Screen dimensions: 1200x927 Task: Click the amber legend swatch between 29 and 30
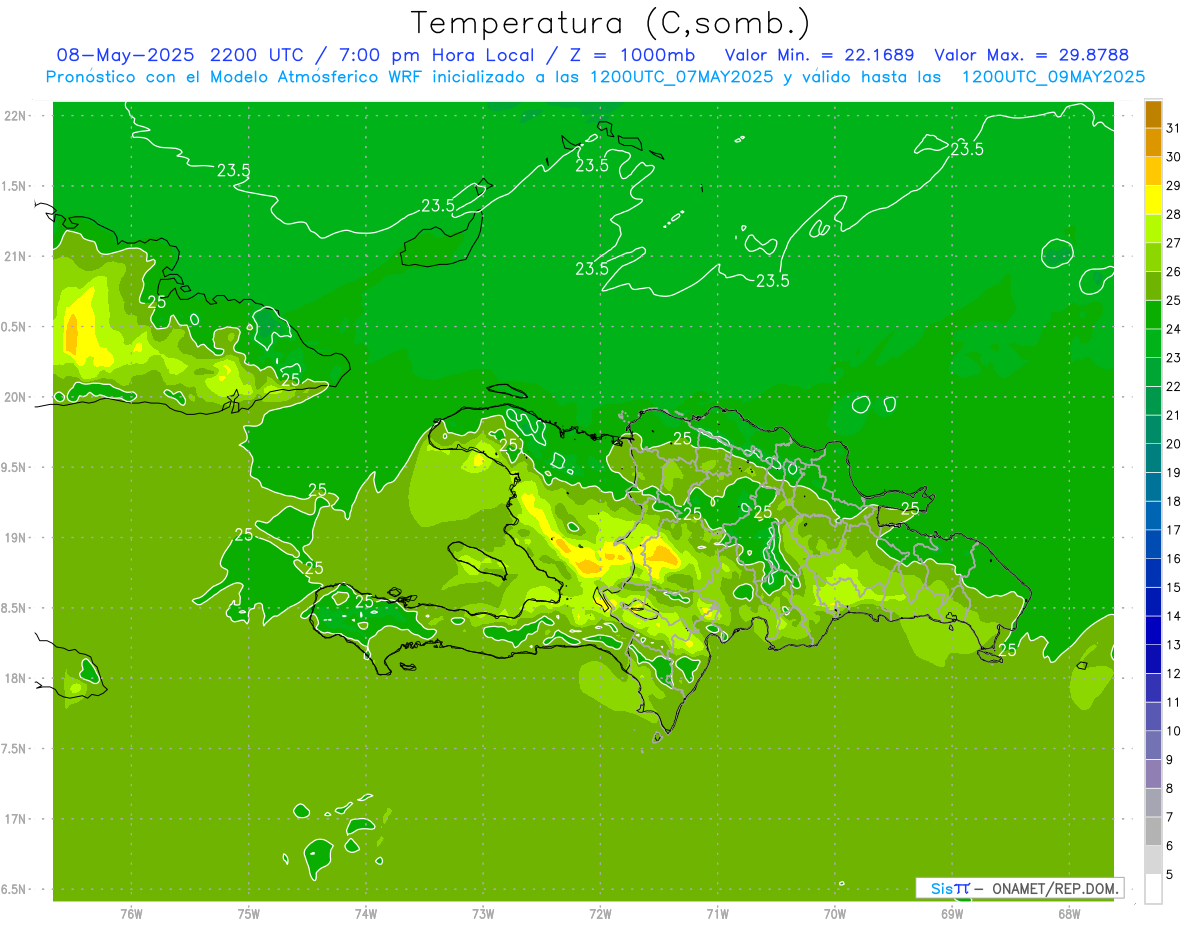tap(1153, 171)
